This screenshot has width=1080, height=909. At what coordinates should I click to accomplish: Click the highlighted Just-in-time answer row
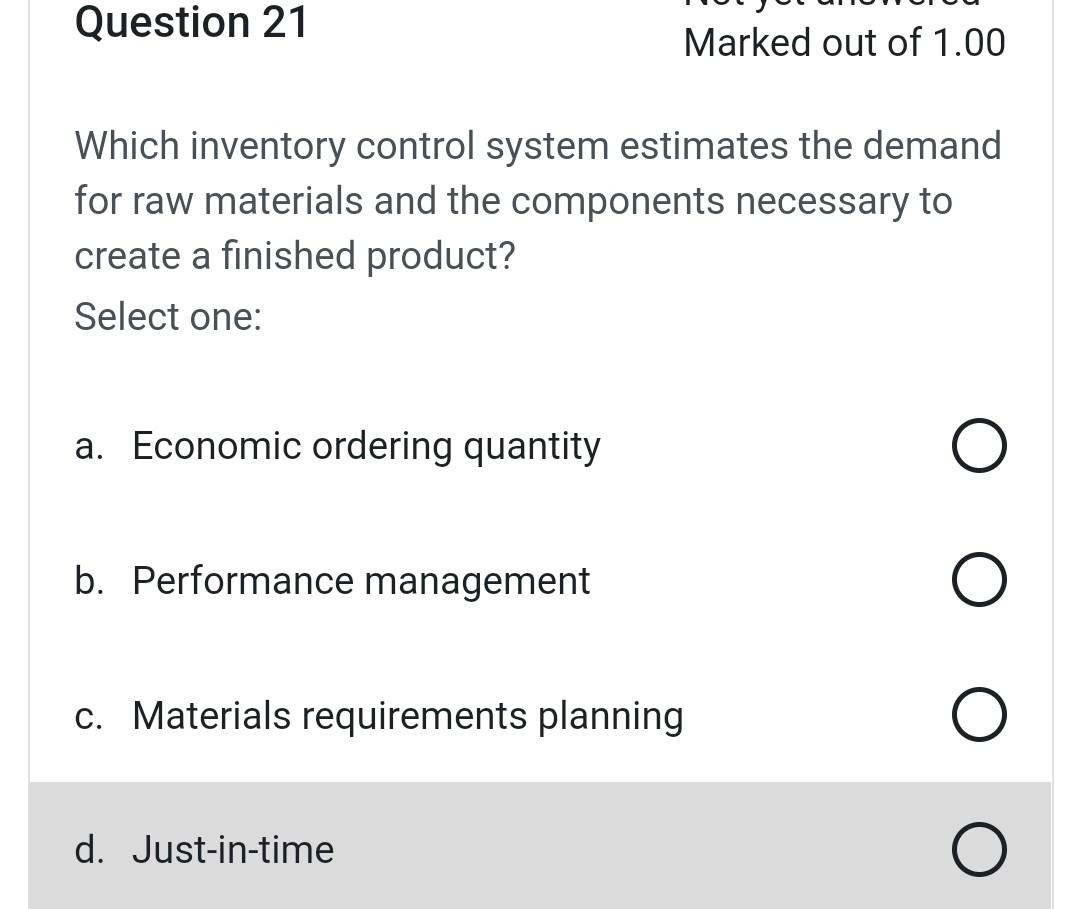click(540, 849)
